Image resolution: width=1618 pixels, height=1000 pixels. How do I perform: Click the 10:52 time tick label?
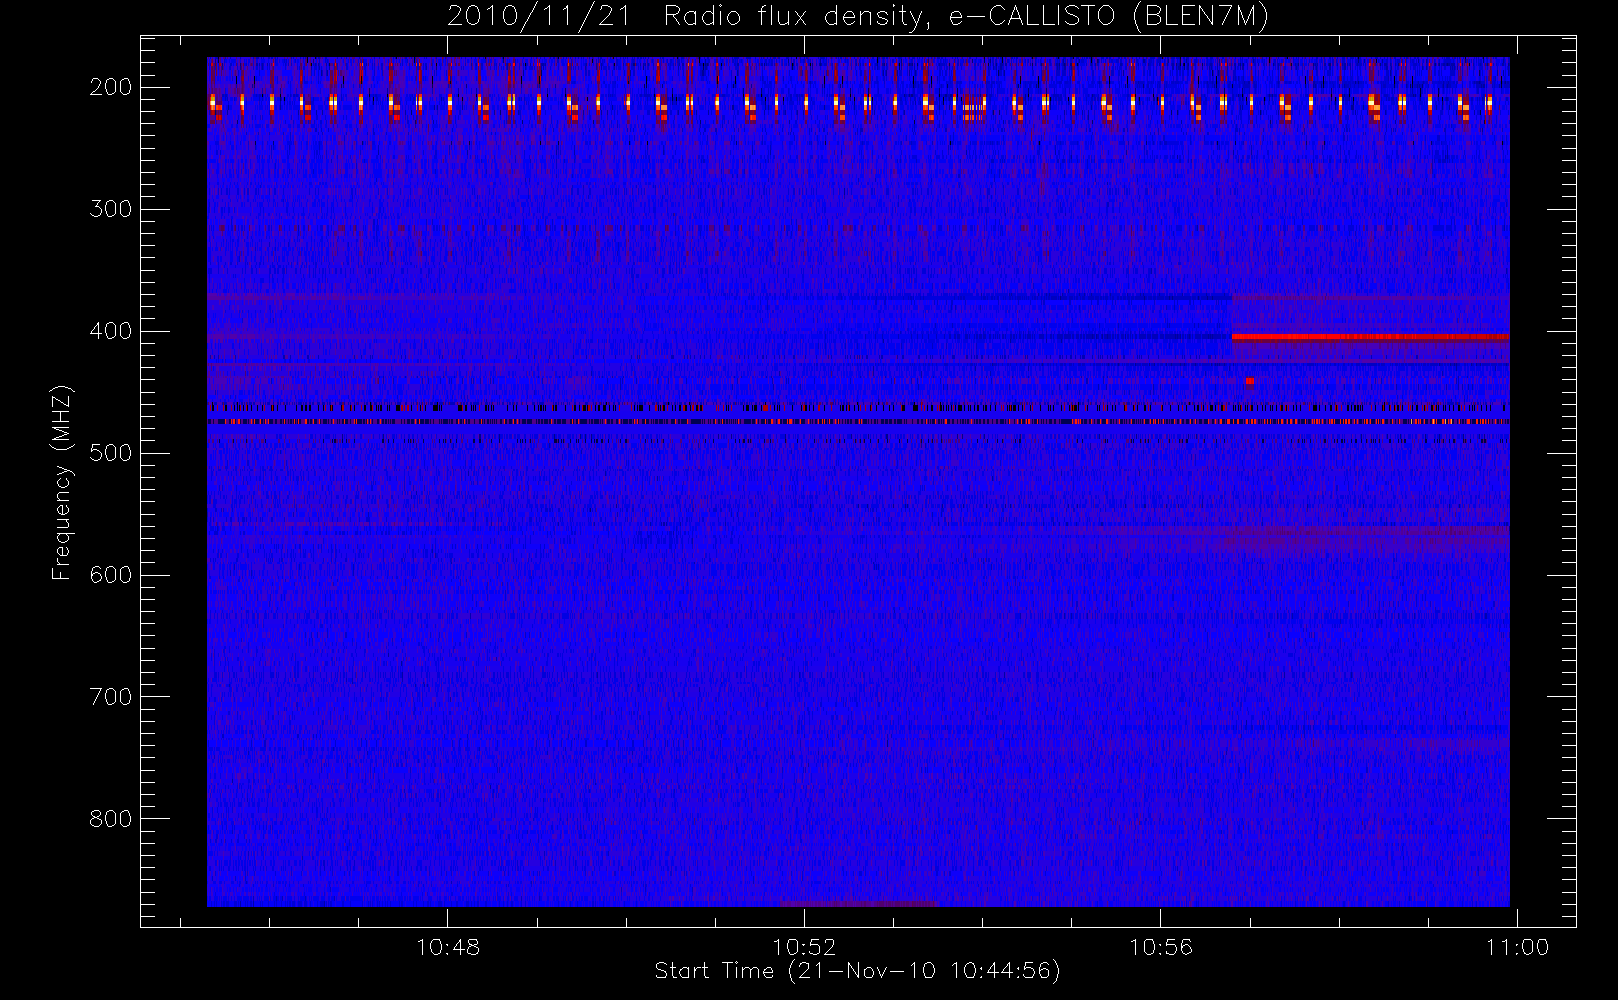coord(804,946)
